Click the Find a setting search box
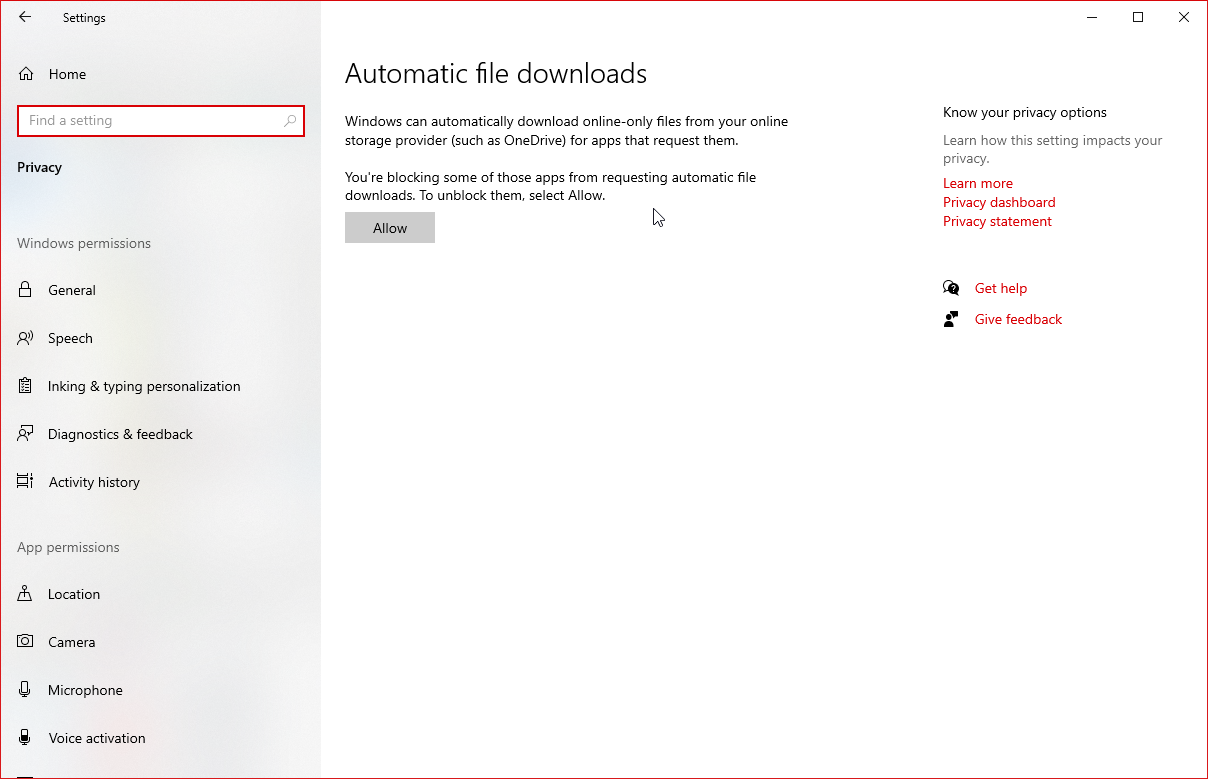This screenshot has height=779, width=1208. pos(150,120)
